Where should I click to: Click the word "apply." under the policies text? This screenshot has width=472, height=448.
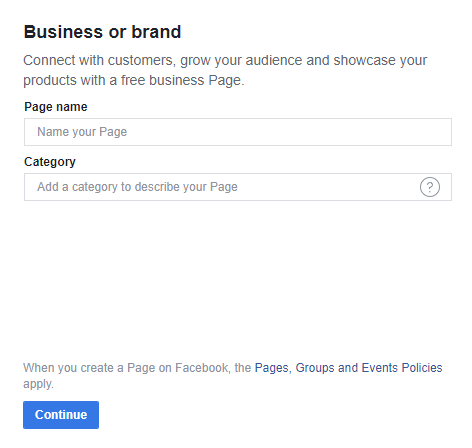click(38, 384)
